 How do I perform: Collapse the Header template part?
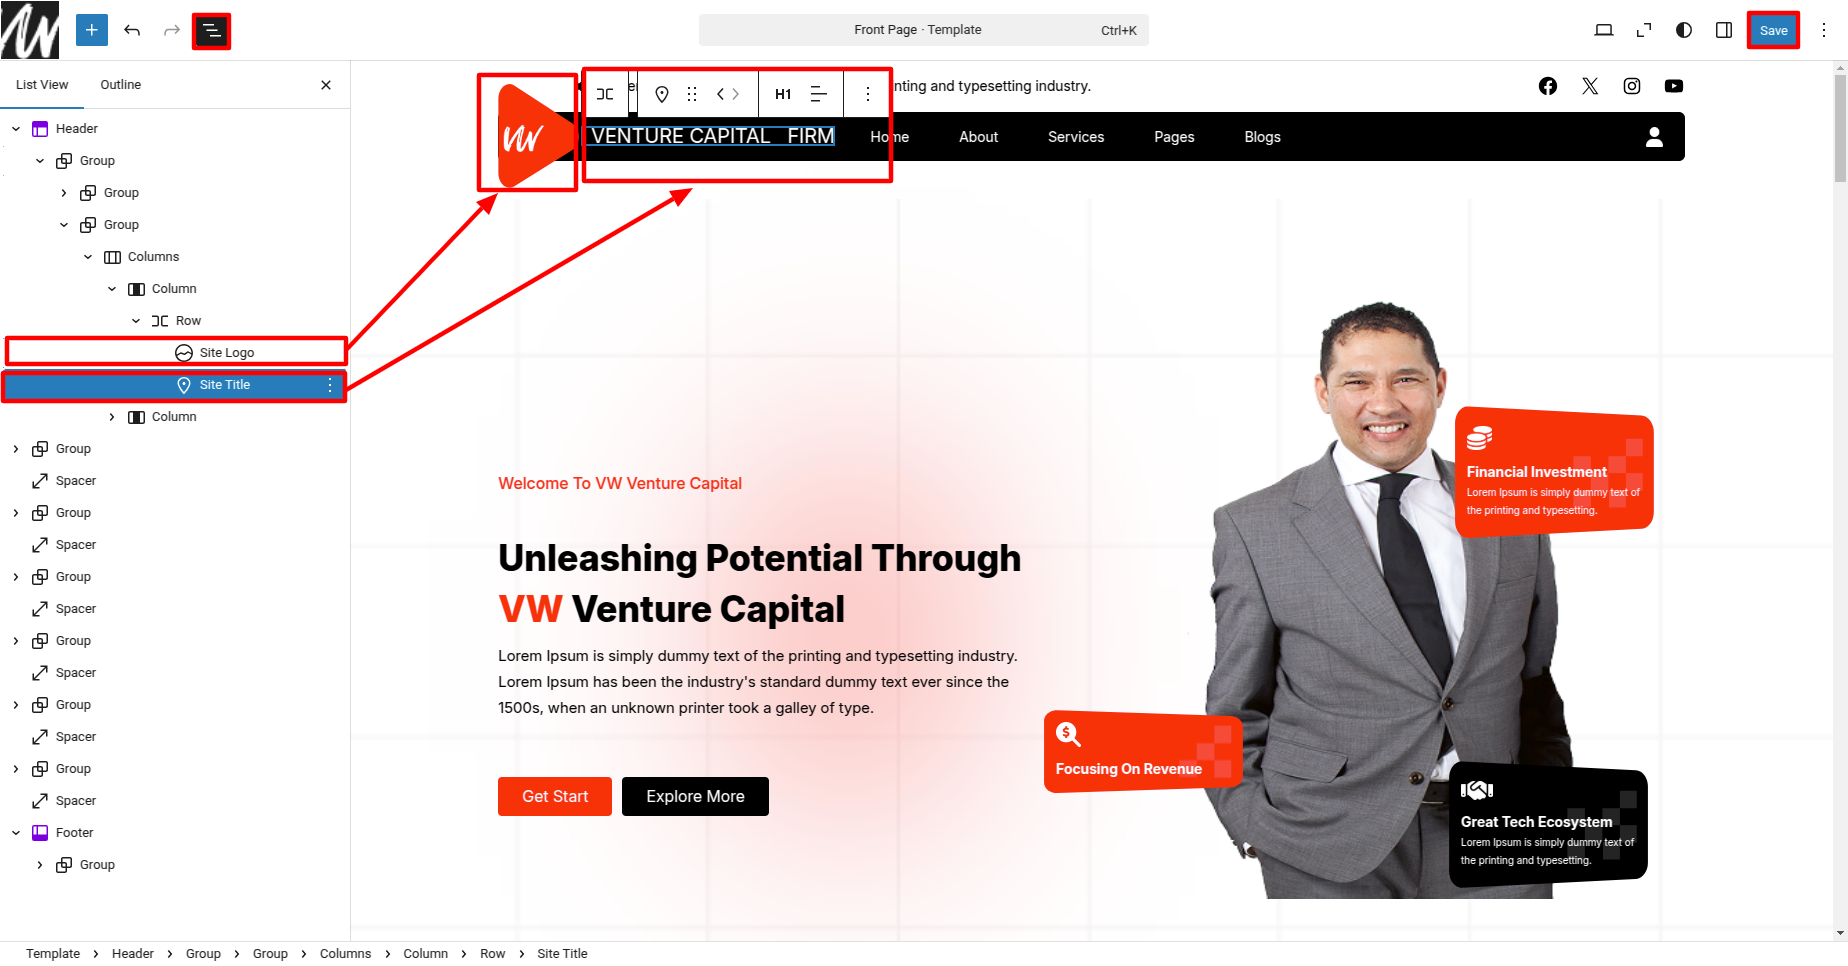coord(16,129)
